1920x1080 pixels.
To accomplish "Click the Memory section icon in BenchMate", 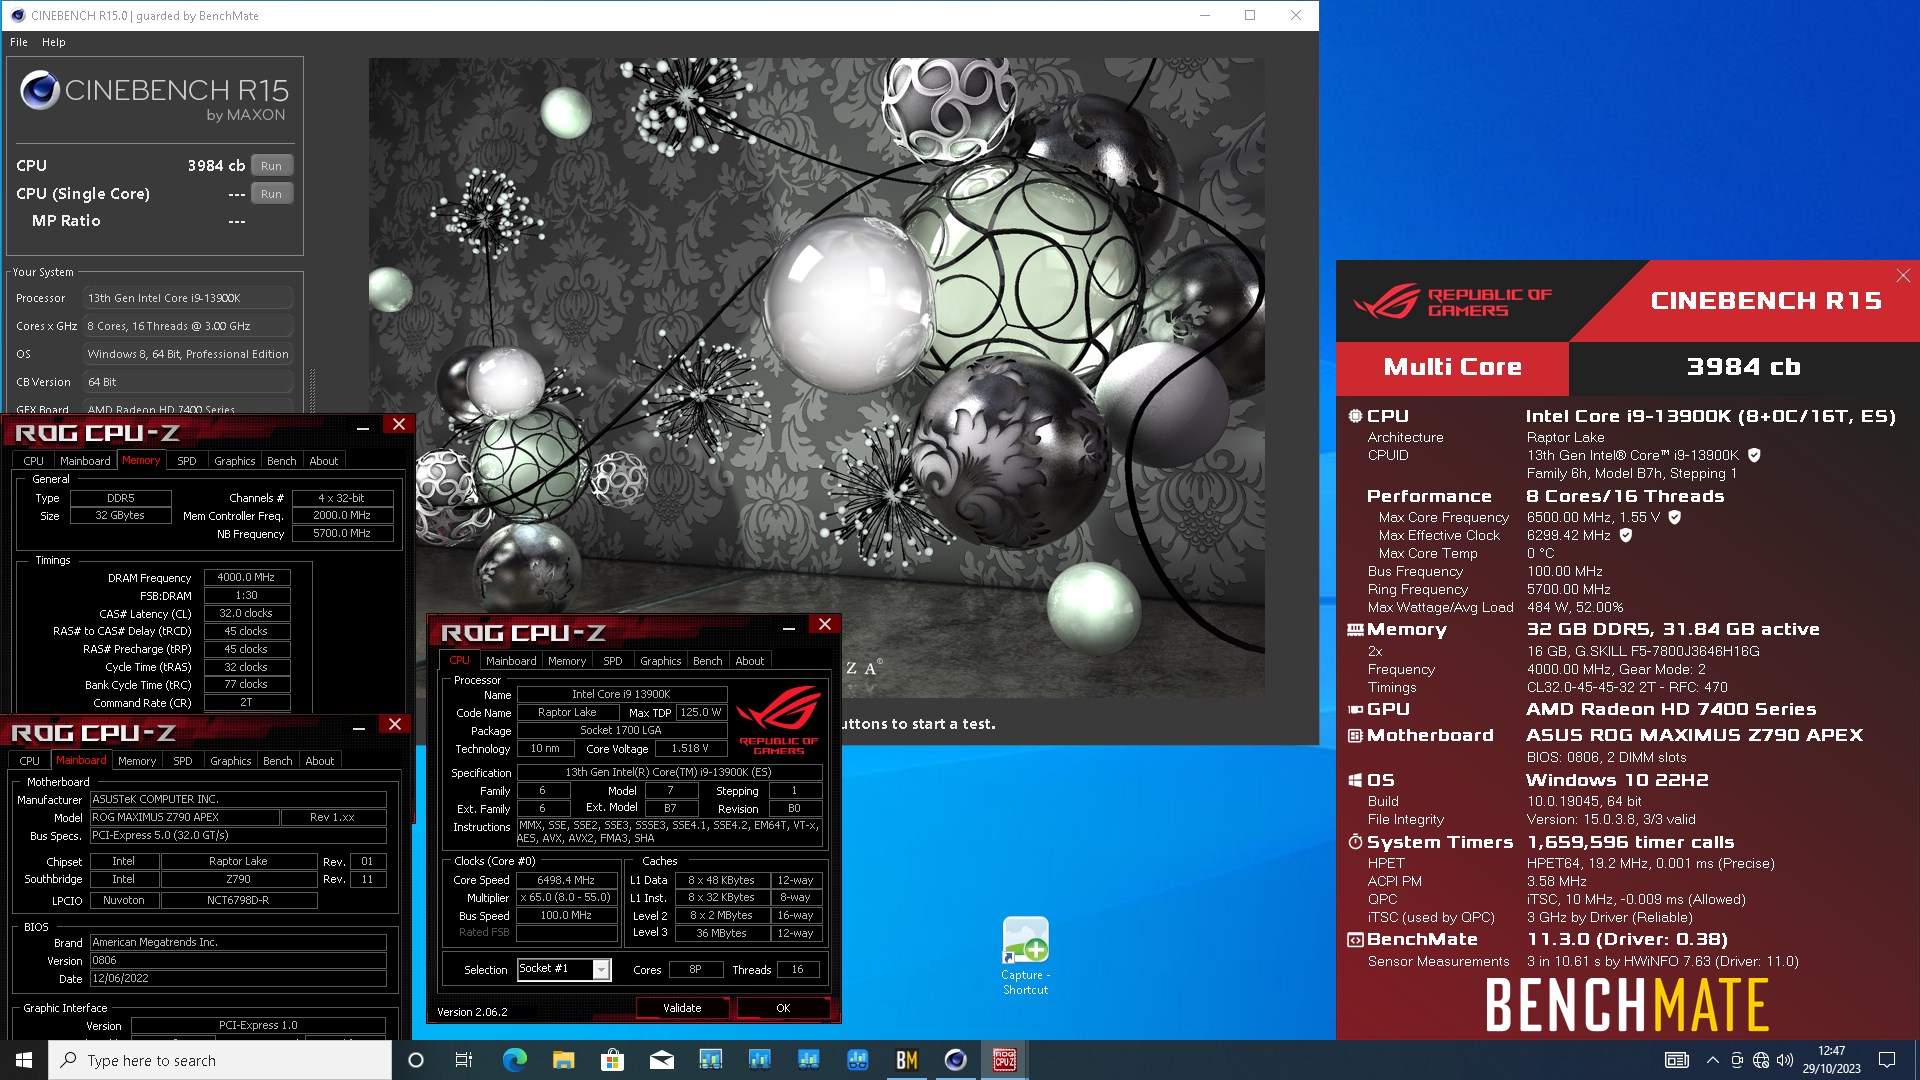I will [1355, 630].
